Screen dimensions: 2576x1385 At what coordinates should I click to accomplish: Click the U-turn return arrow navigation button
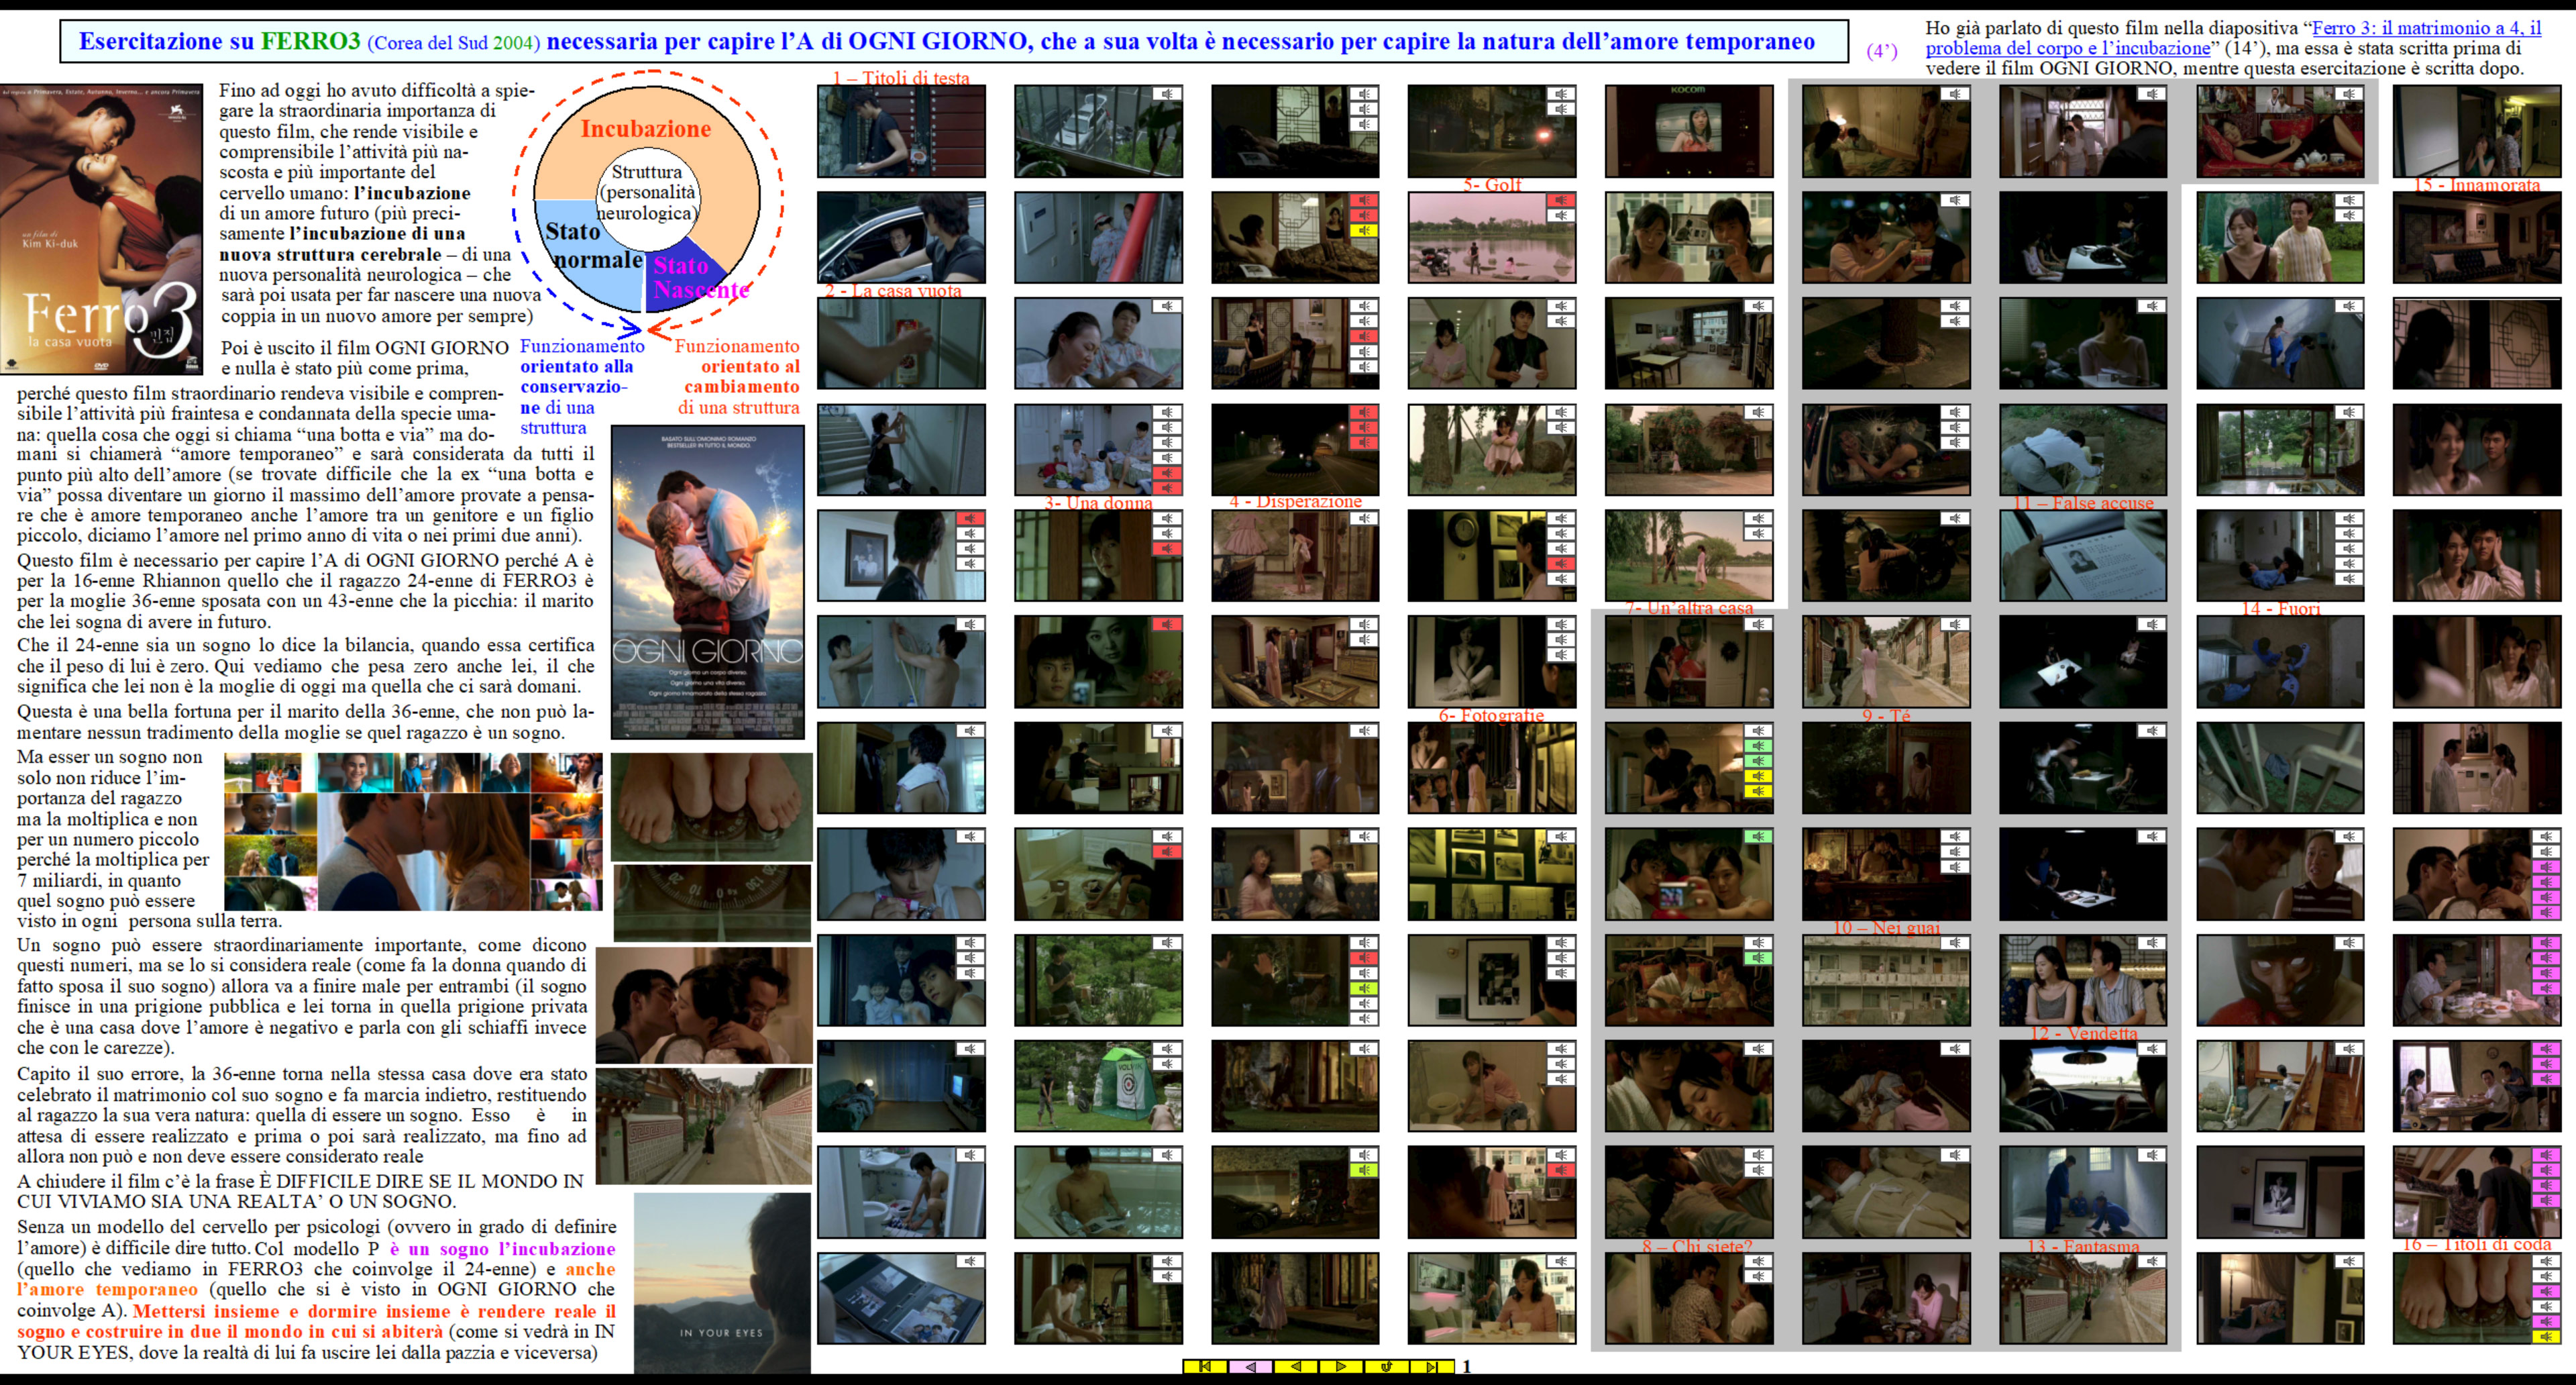pyautogui.click(x=1386, y=1366)
